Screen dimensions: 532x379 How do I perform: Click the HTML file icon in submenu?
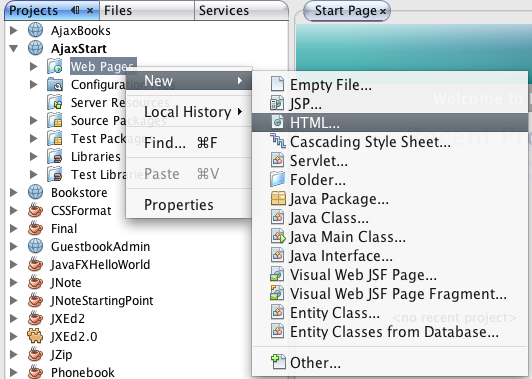[277, 122]
